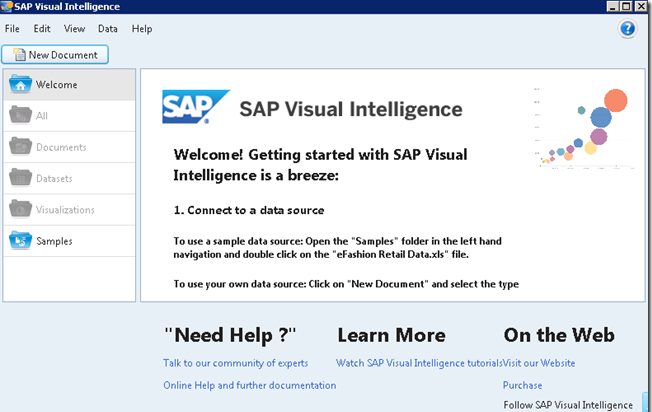652x412 pixels.
Task: Click the 'Need Help ?' heading
Action: [x=230, y=336]
